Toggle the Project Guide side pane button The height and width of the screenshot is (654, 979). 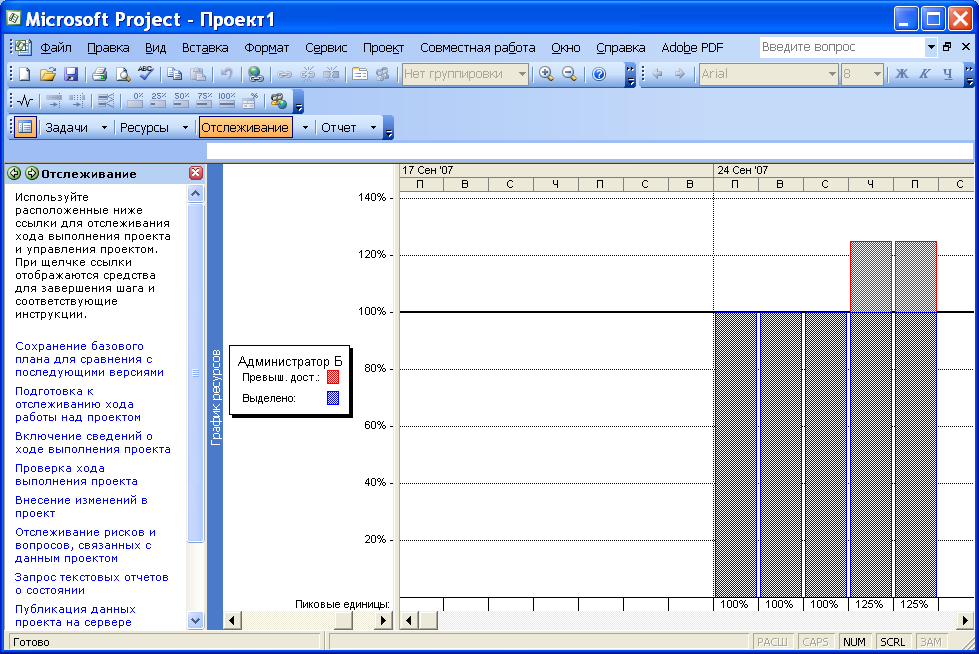[25, 127]
